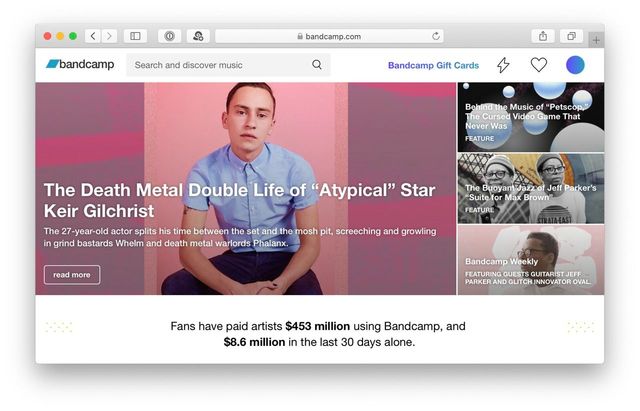The height and width of the screenshot is (411, 640).
Task: Click the read more button
Action: tap(72, 275)
